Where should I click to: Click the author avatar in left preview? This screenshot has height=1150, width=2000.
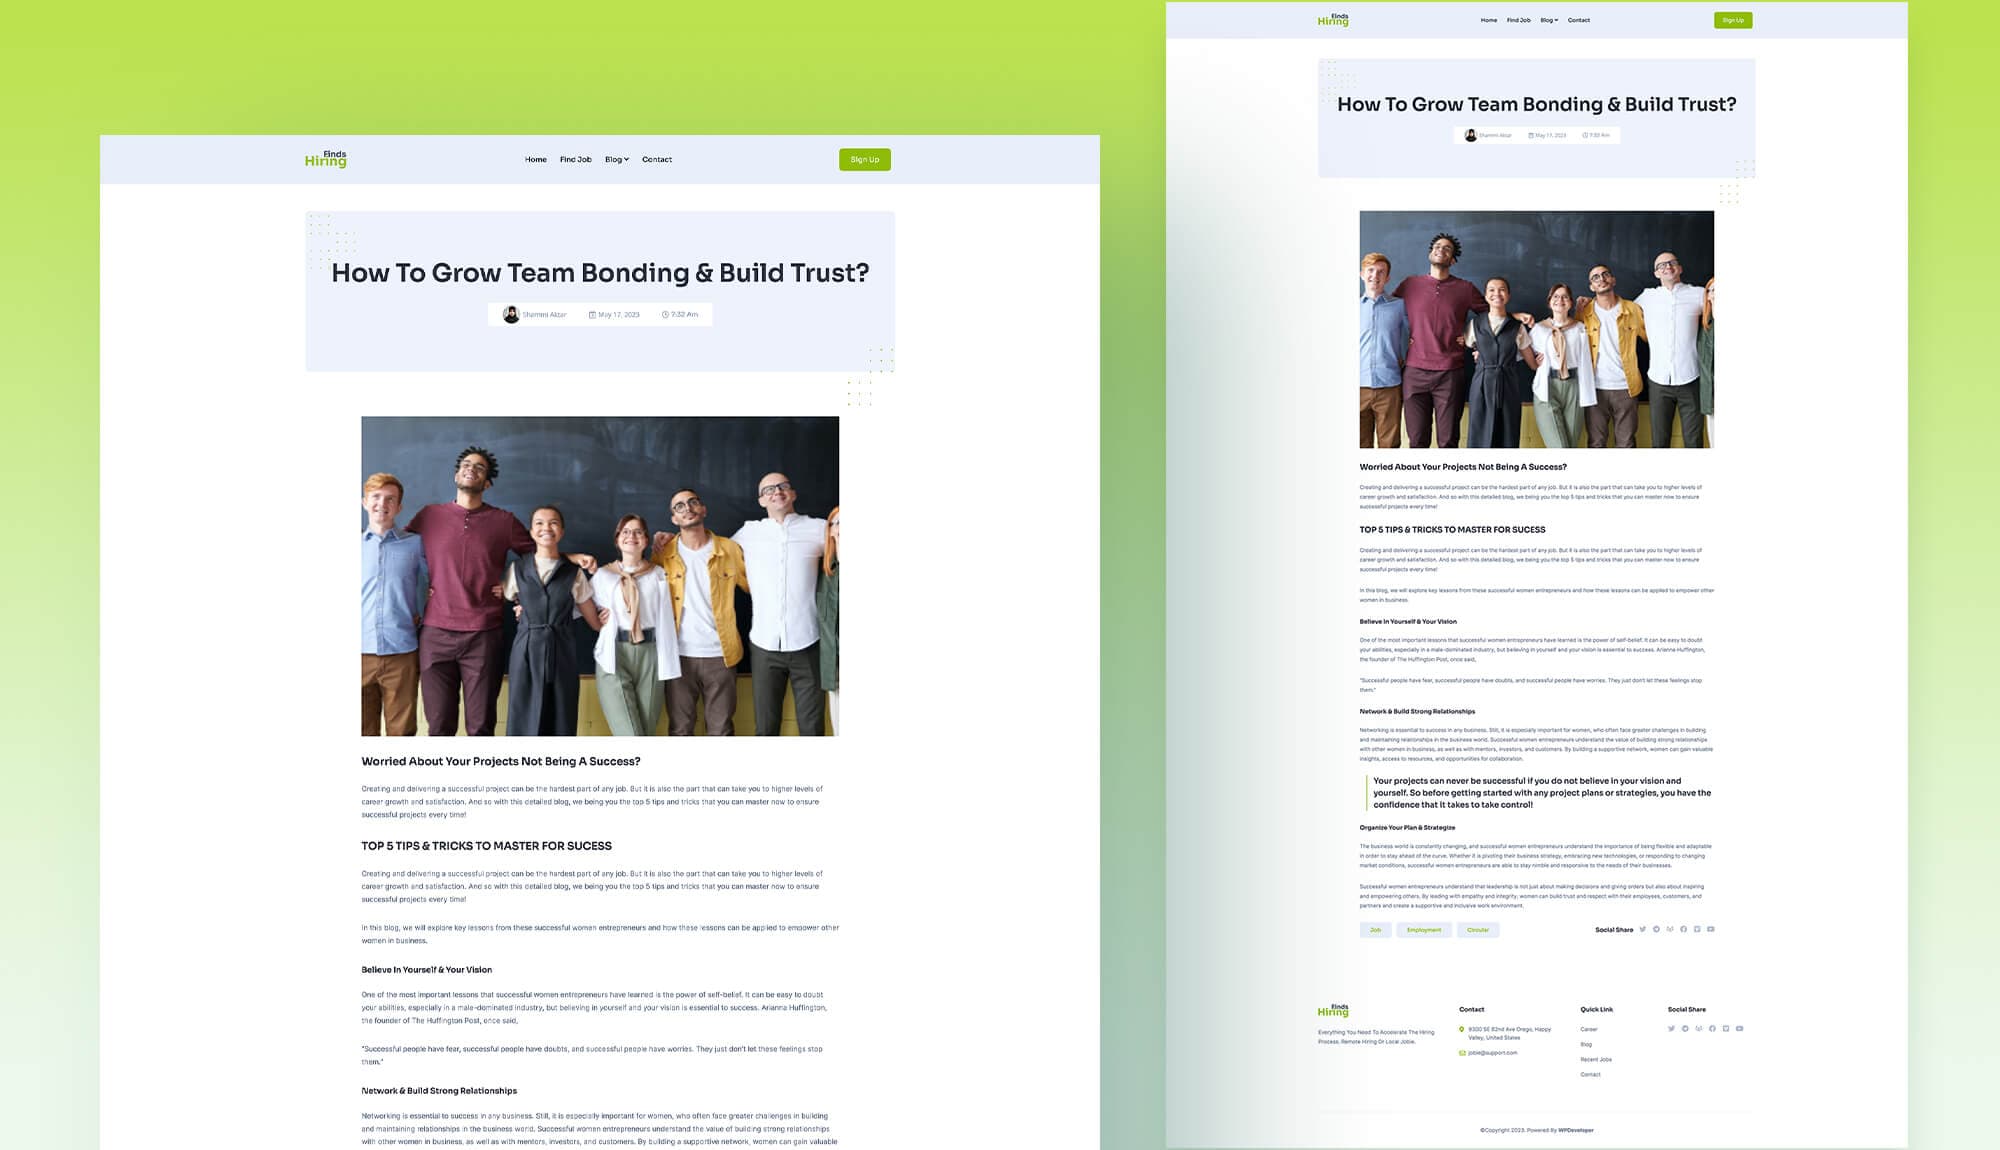click(x=511, y=315)
